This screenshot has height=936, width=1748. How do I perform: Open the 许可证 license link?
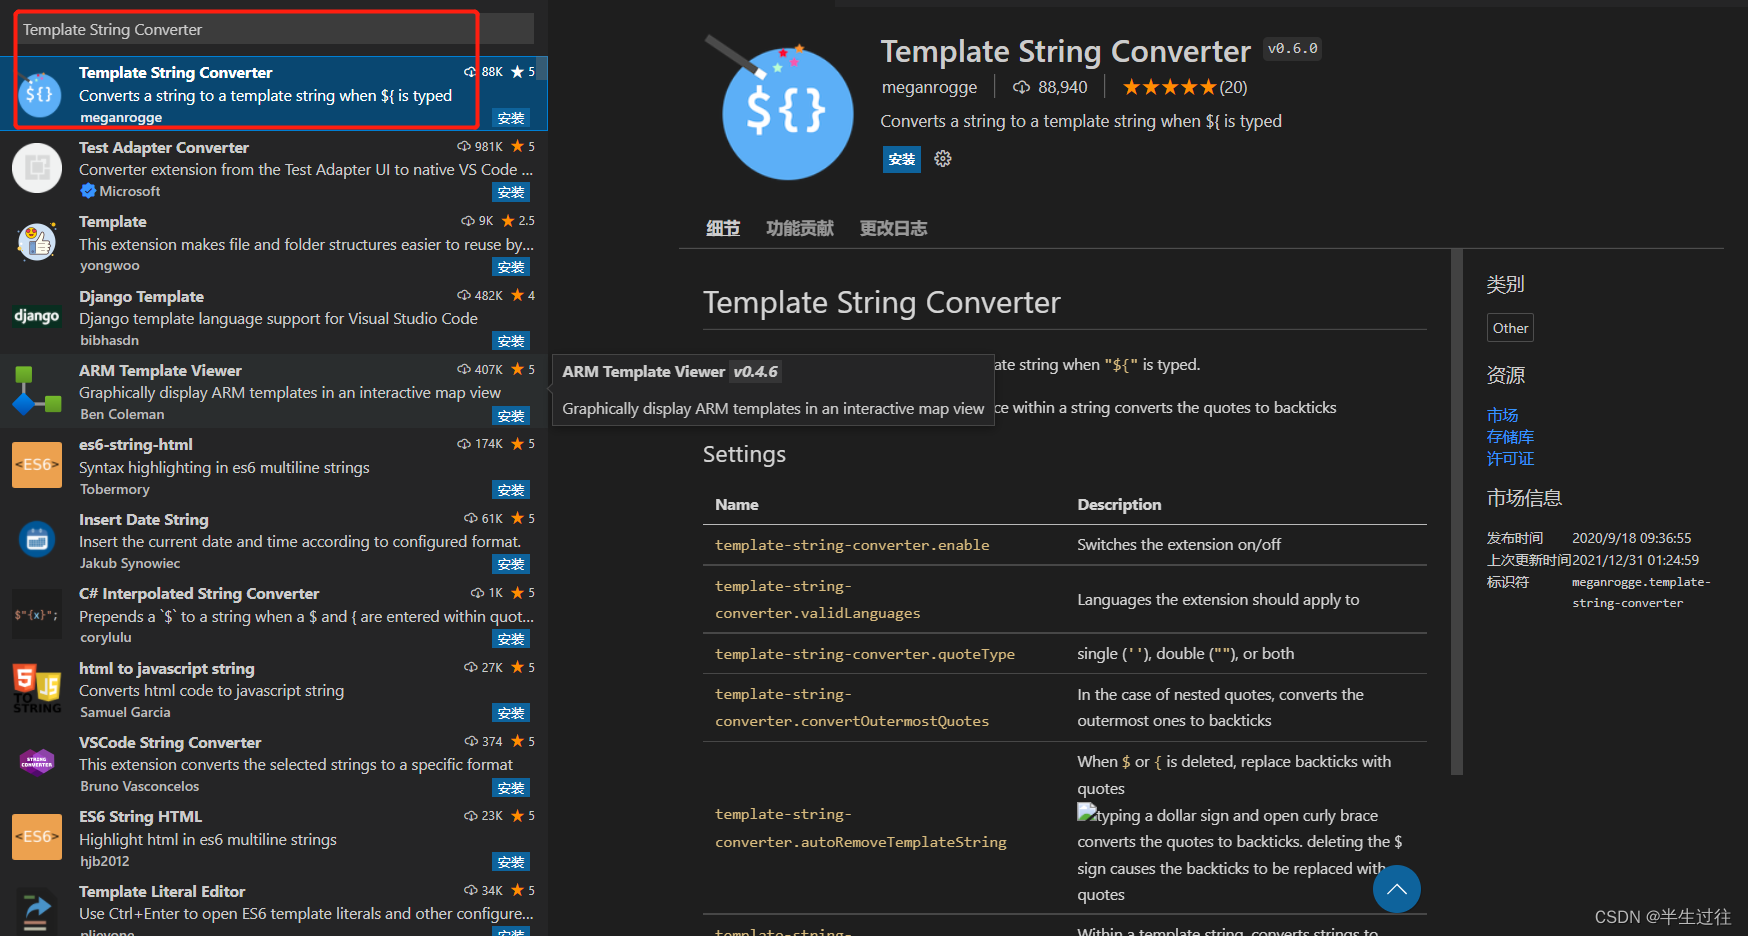pyautogui.click(x=1510, y=459)
